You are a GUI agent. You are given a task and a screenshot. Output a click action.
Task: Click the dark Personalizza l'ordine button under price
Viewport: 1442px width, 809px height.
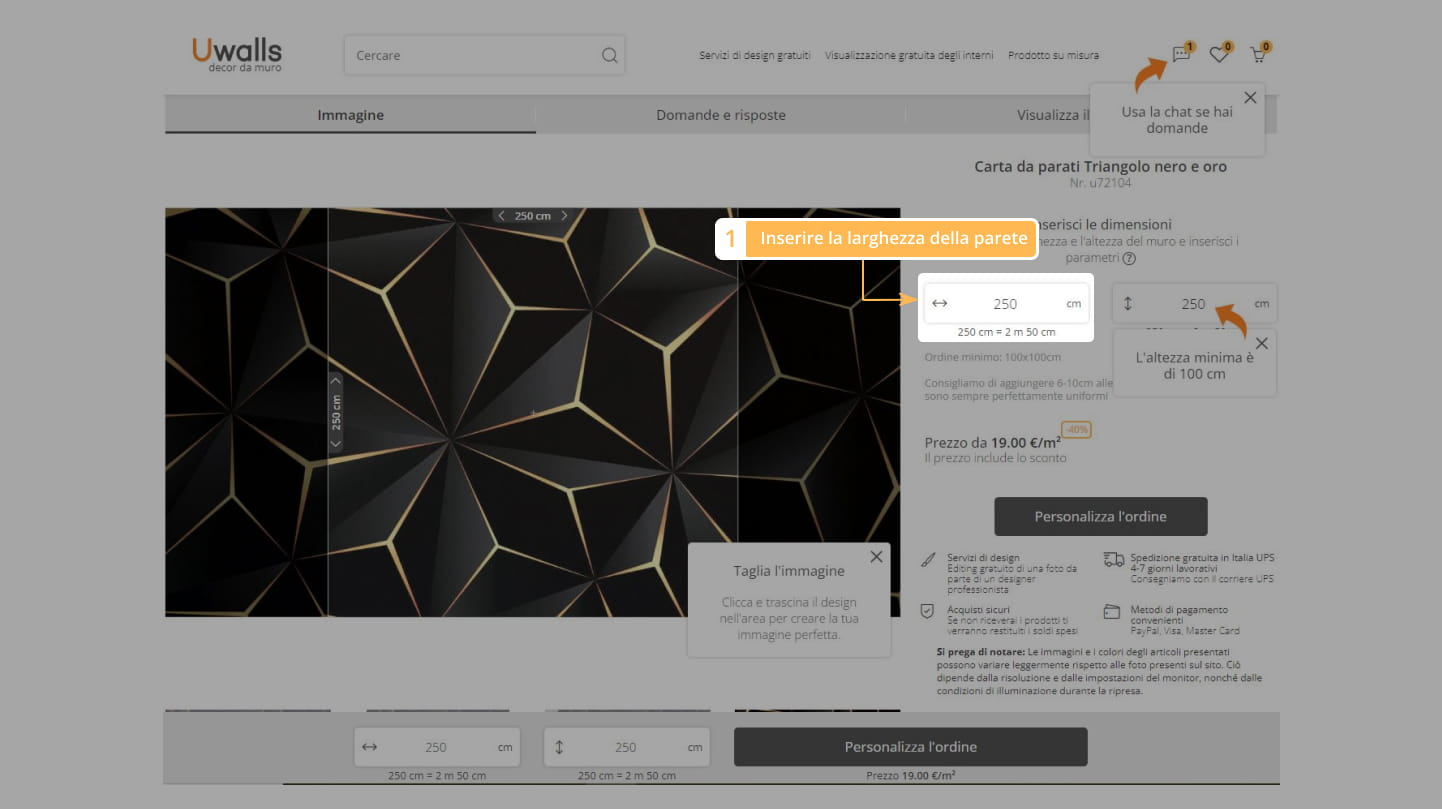[x=1100, y=517]
